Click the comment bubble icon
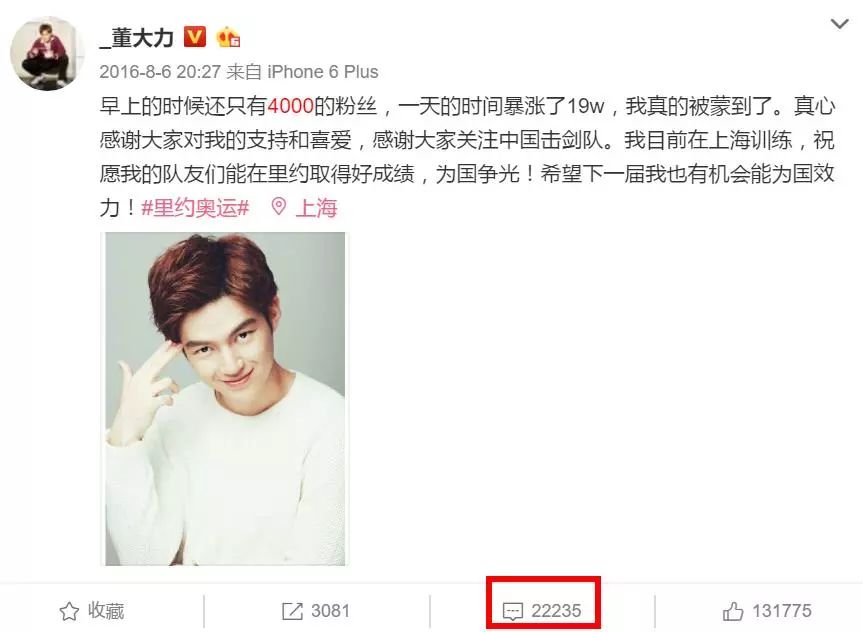The width and height of the screenshot is (863, 632). pyautogui.click(x=512, y=612)
